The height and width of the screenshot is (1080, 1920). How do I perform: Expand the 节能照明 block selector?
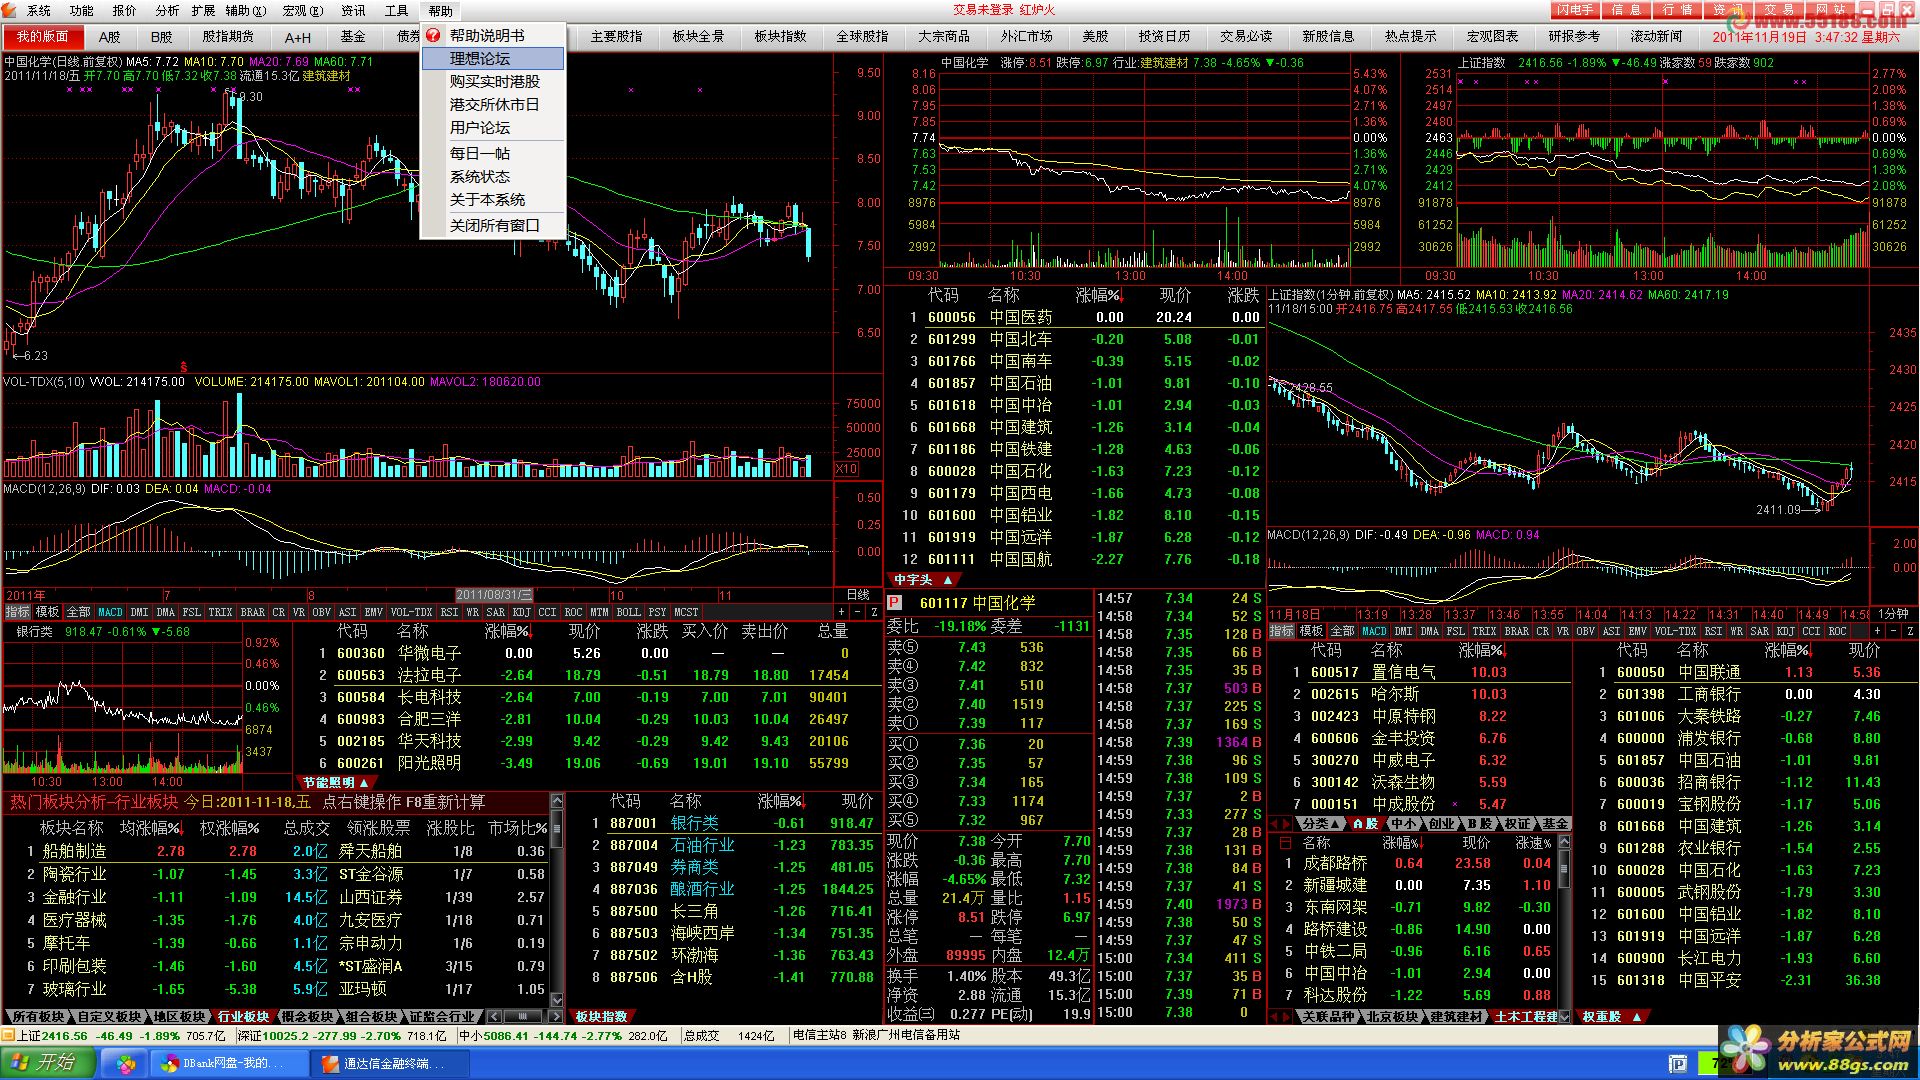pos(336,783)
